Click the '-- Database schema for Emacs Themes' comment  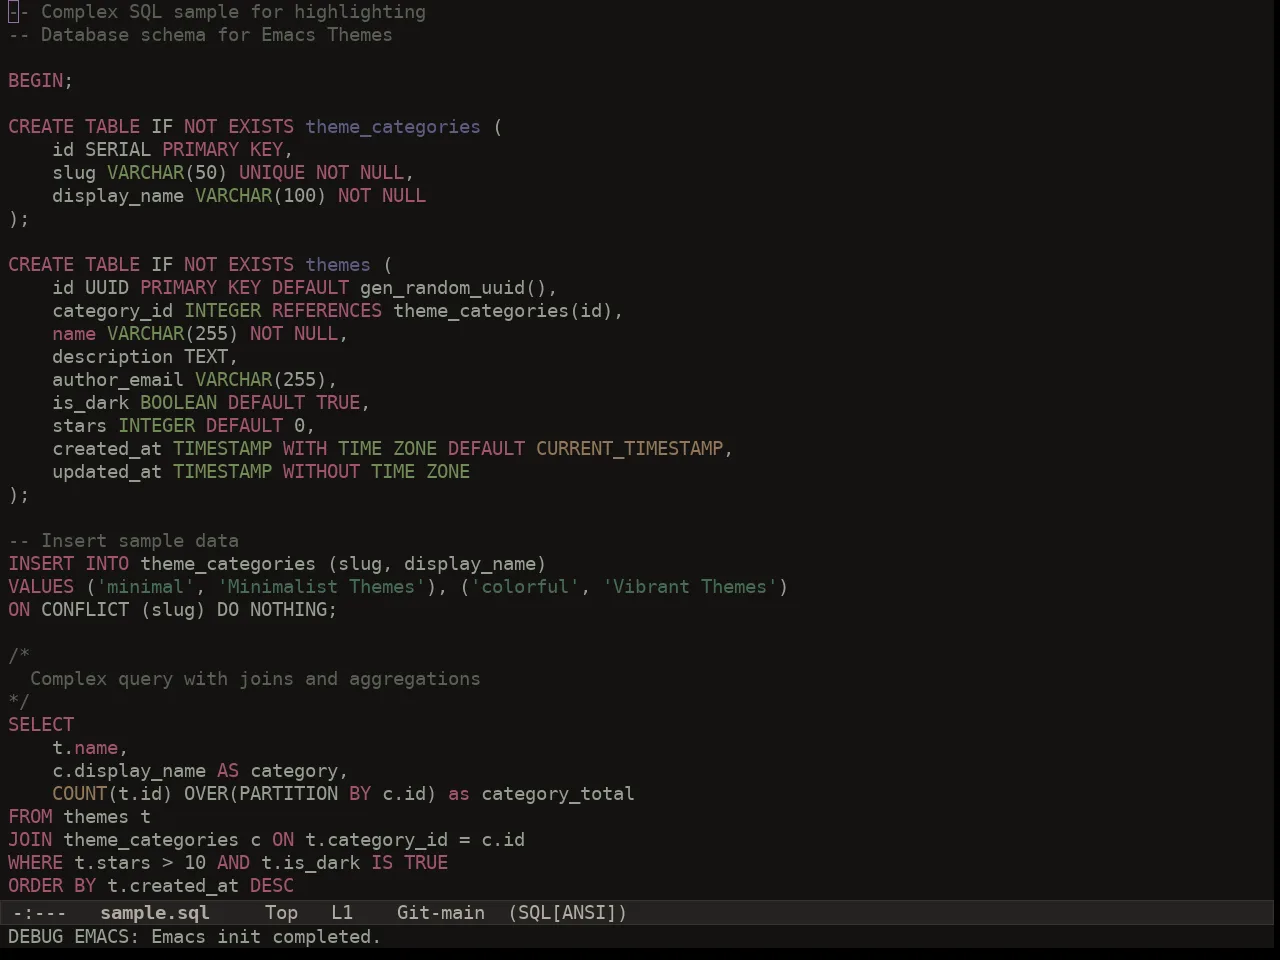tap(200, 35)
